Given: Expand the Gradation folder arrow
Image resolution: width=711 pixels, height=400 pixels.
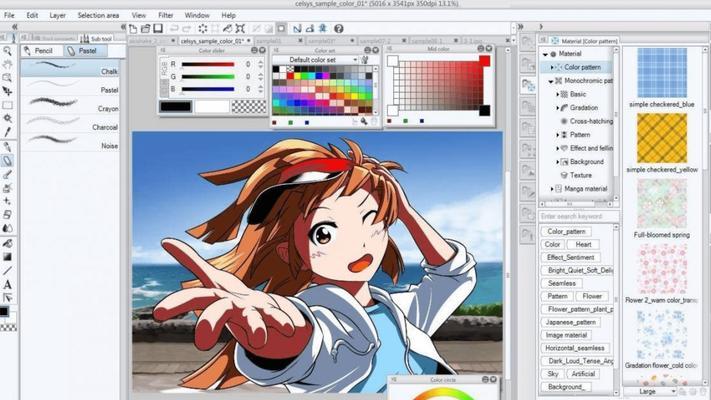Looking at the screenshot, I should coord(557,108).
